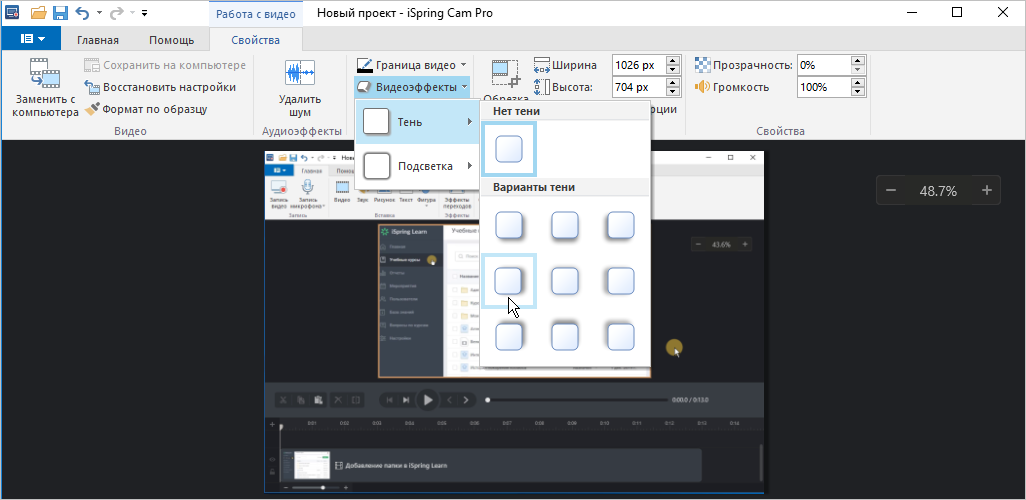Select first shadow variant in top row
The image size is (1026, 500).
pos(509,224)
